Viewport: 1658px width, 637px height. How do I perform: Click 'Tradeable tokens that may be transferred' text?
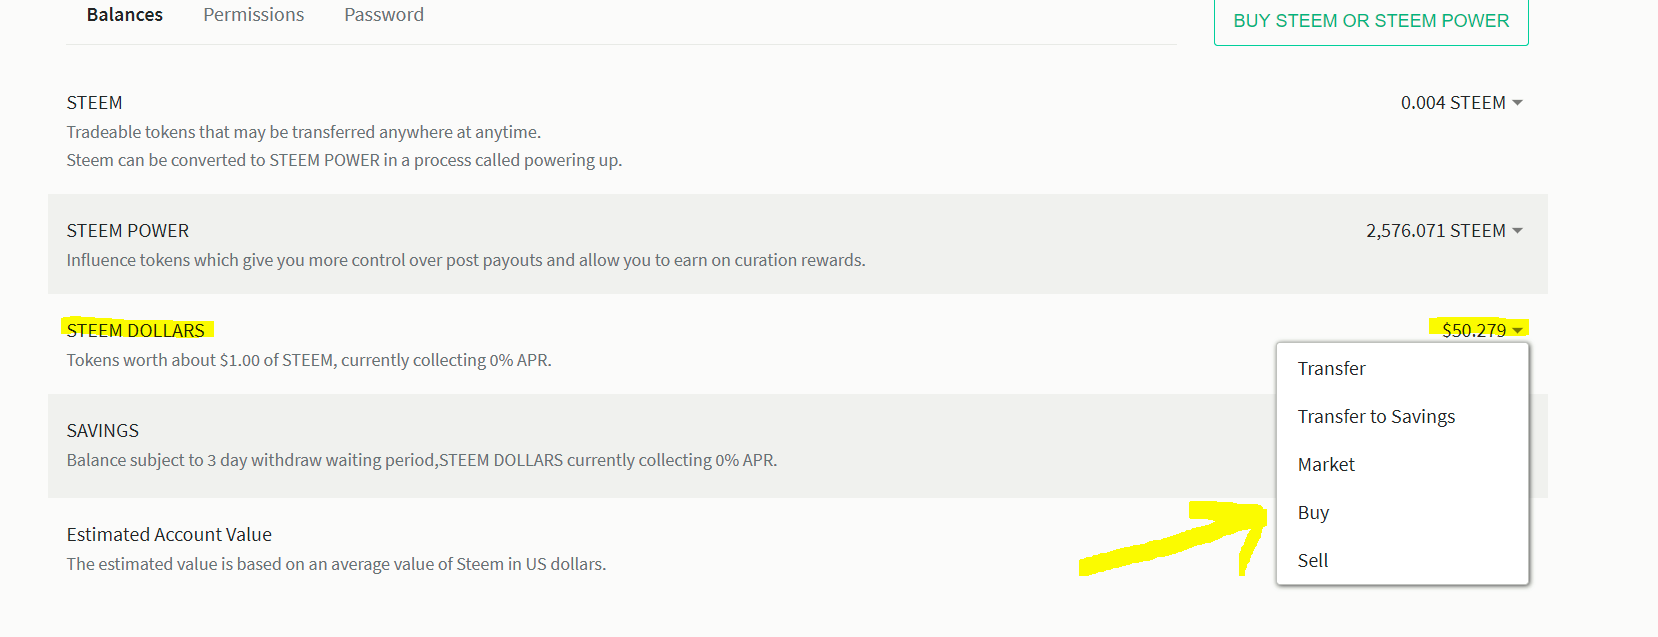coord(303,132)
